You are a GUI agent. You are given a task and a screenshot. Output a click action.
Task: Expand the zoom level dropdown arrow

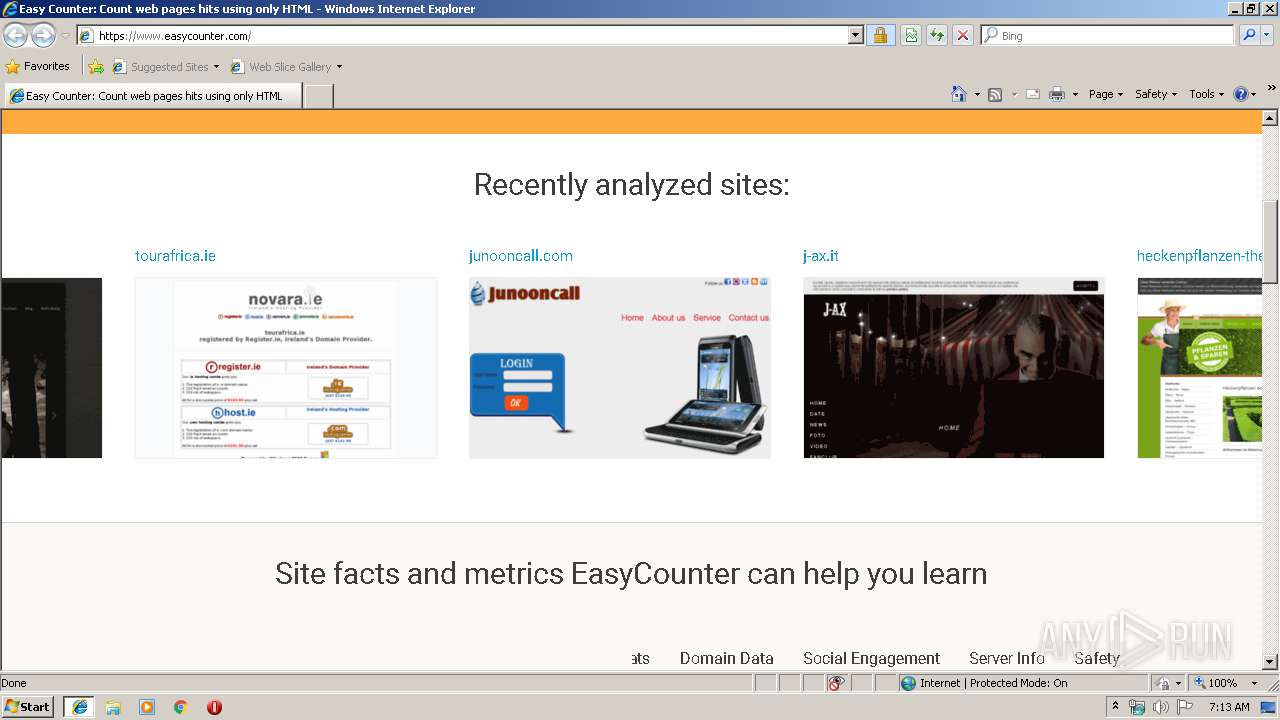coord(1255,683)
